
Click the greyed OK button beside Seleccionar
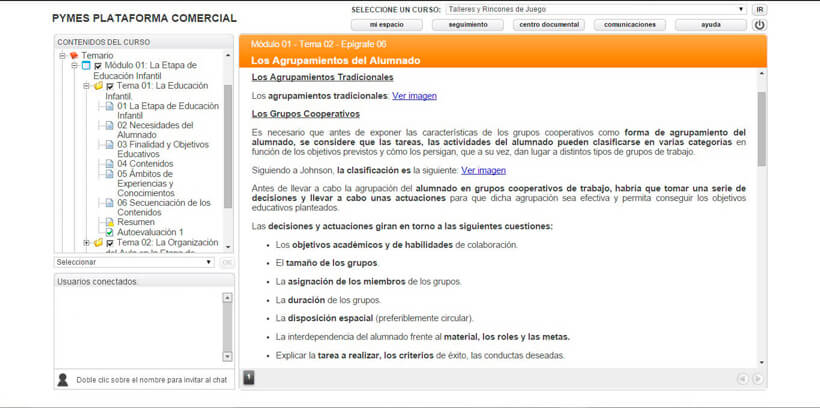click(x=226, y=262)
